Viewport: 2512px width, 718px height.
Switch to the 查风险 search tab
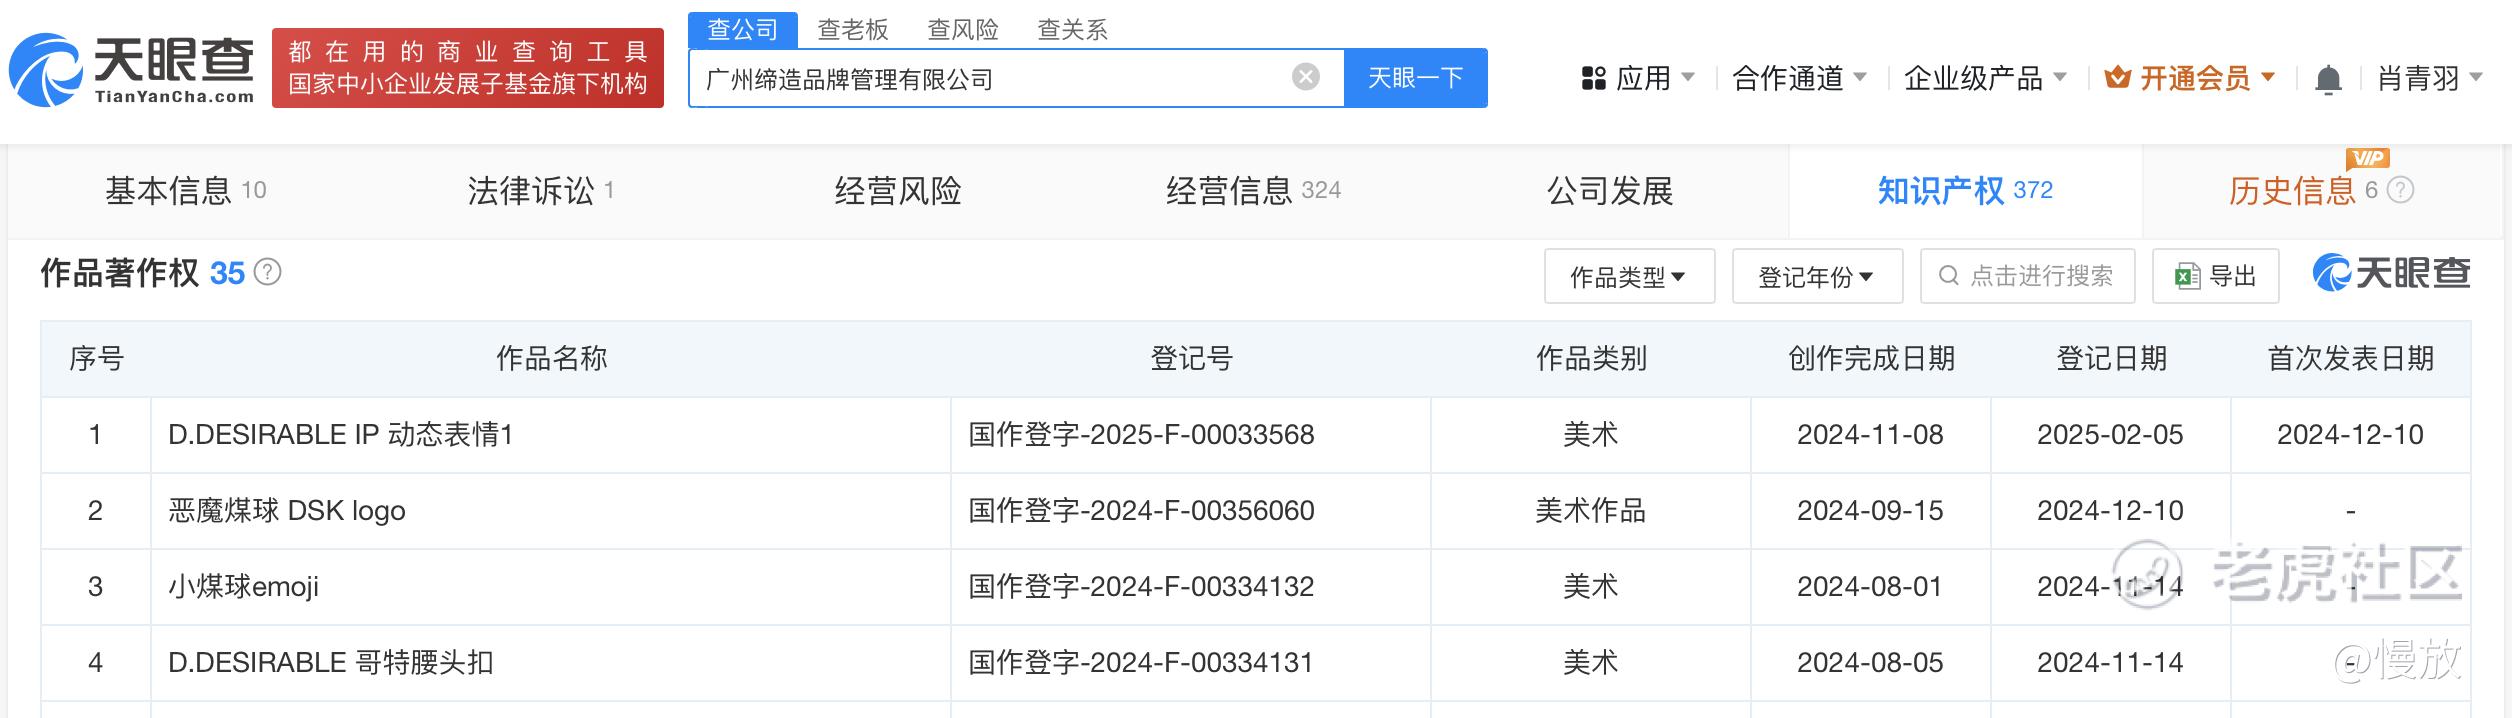(x=963, y=30)
